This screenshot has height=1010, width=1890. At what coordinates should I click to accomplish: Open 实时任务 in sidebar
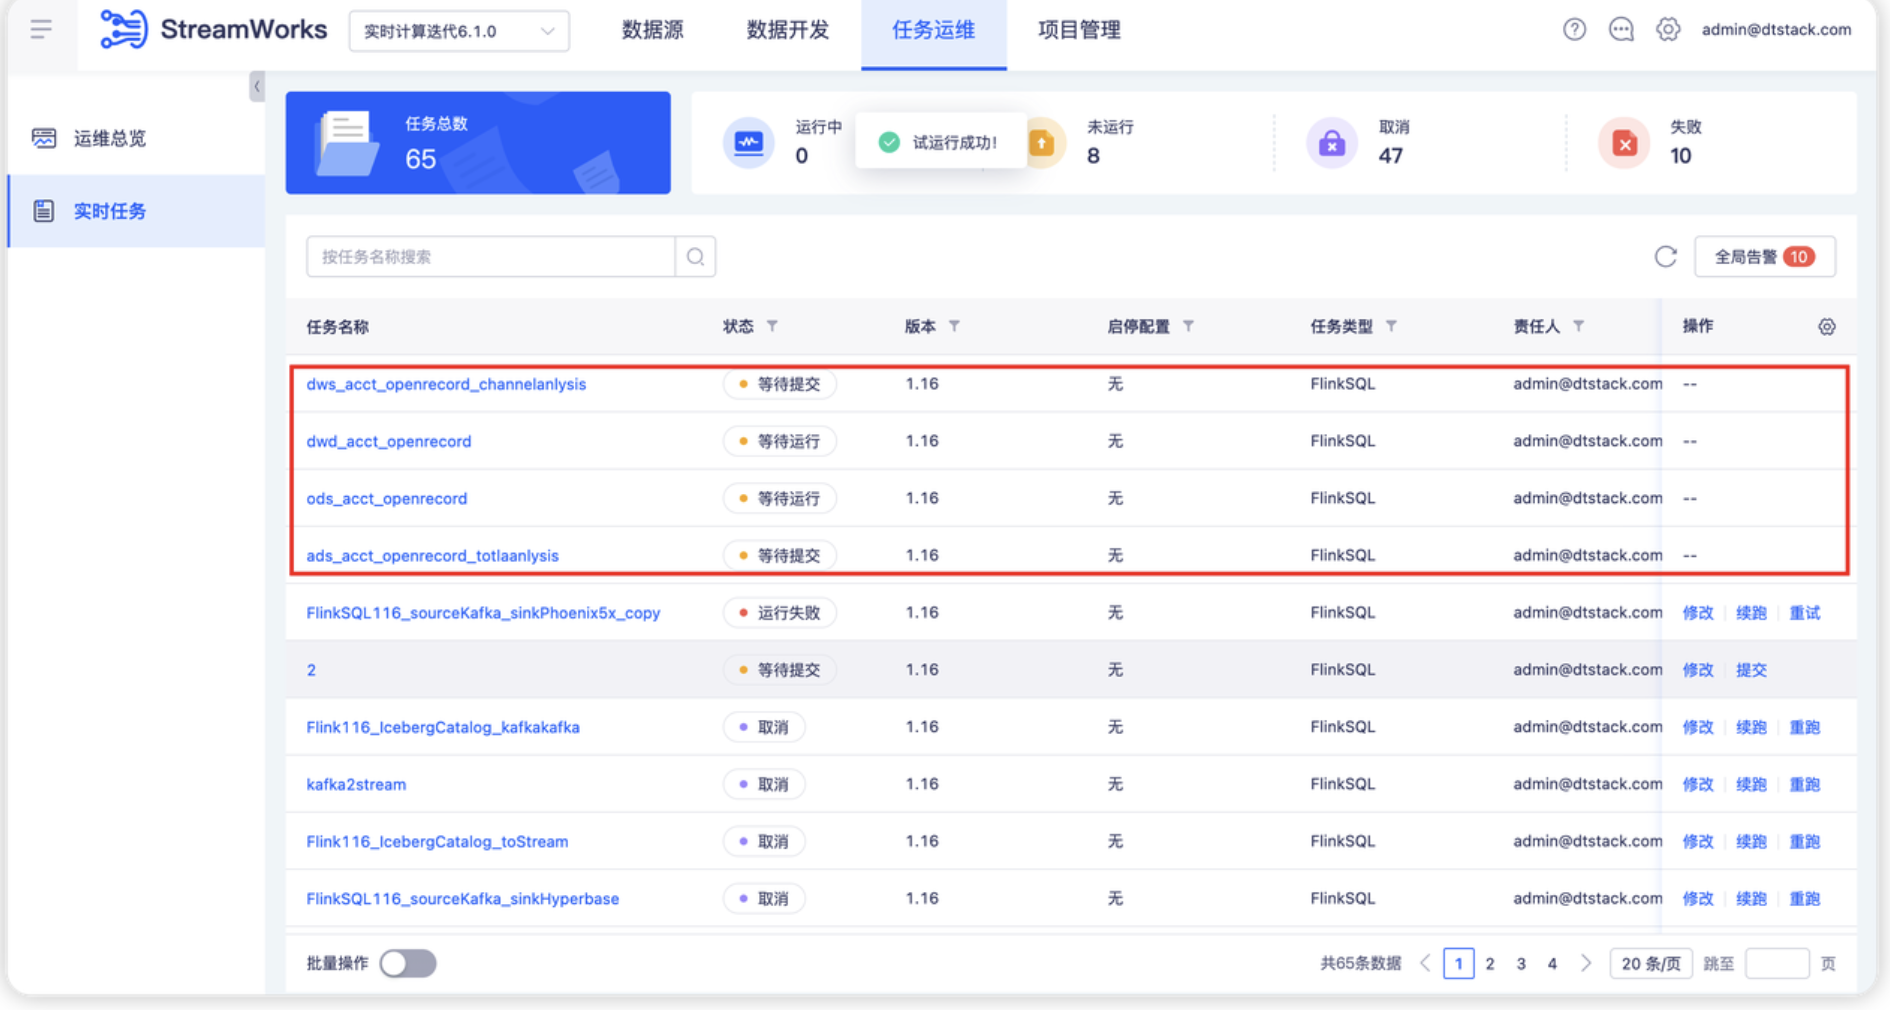click(136, 211)
